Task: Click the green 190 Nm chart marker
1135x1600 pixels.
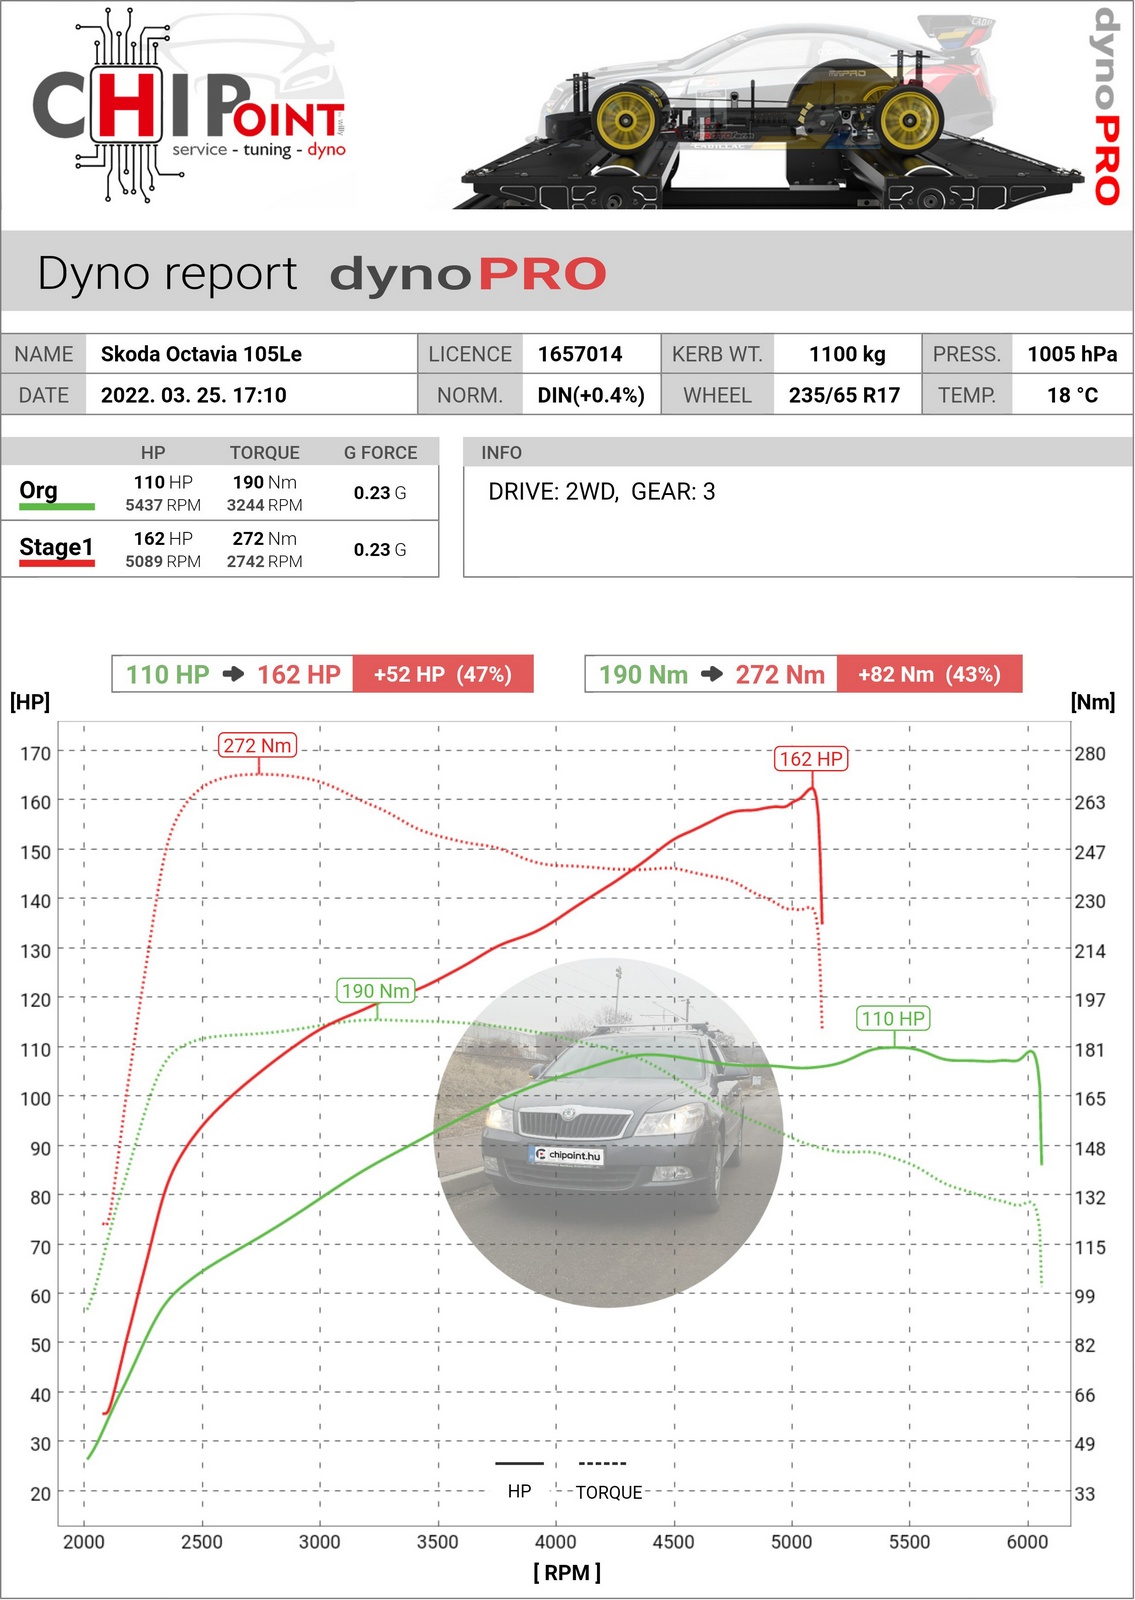Action: click(x=376, y=990)
